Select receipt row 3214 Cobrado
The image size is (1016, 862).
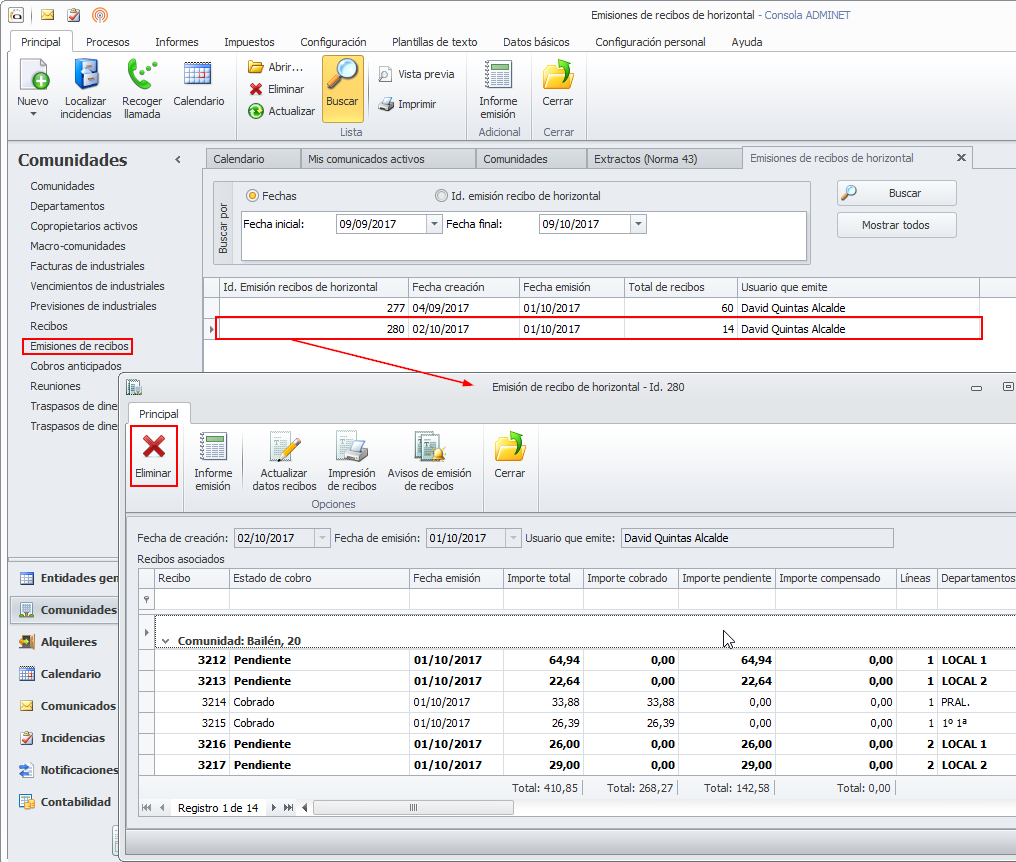tap(300, 702)
